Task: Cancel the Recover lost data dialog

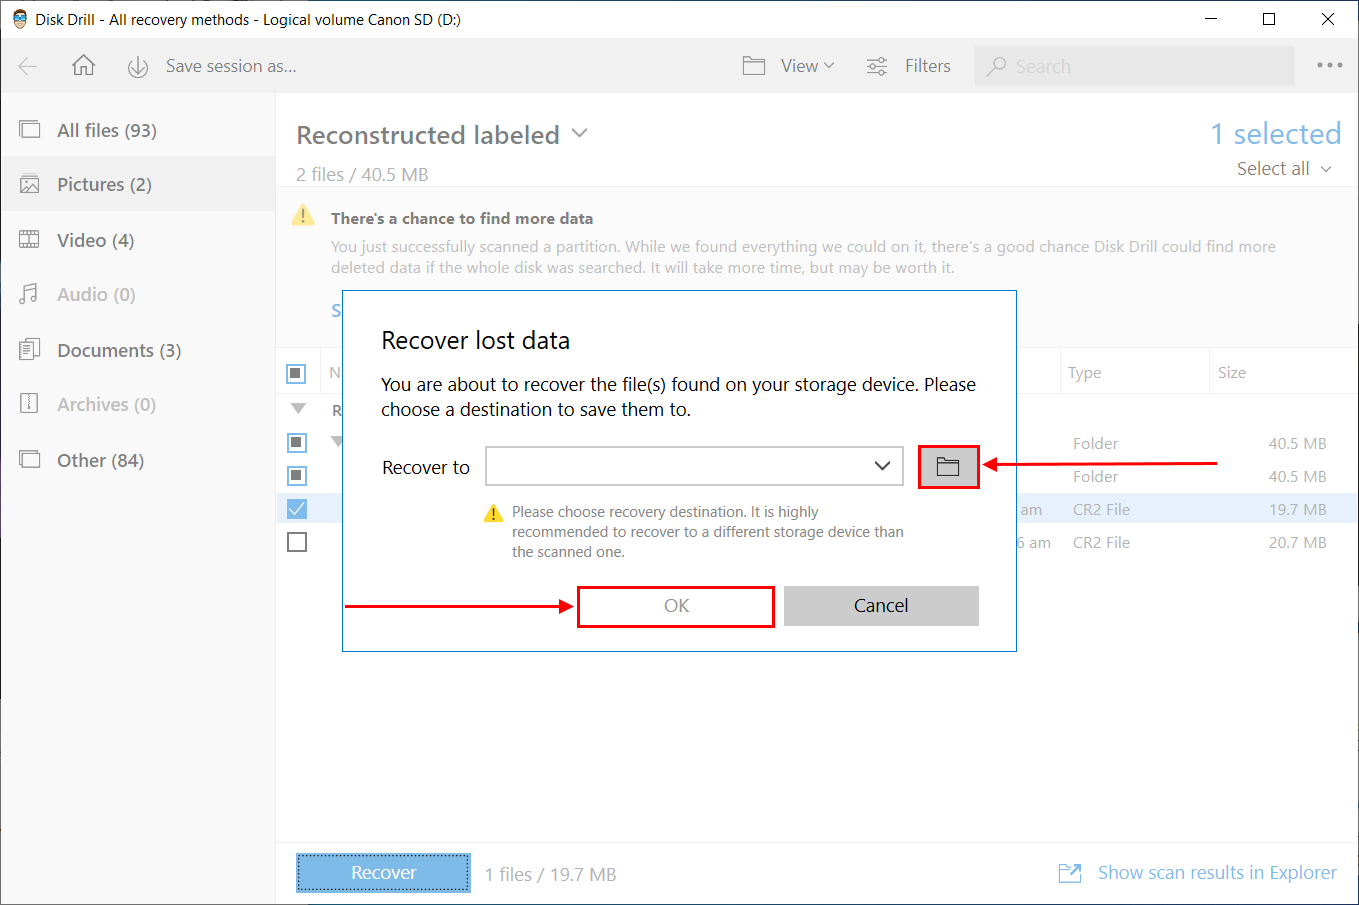Action: pos(881,606)
